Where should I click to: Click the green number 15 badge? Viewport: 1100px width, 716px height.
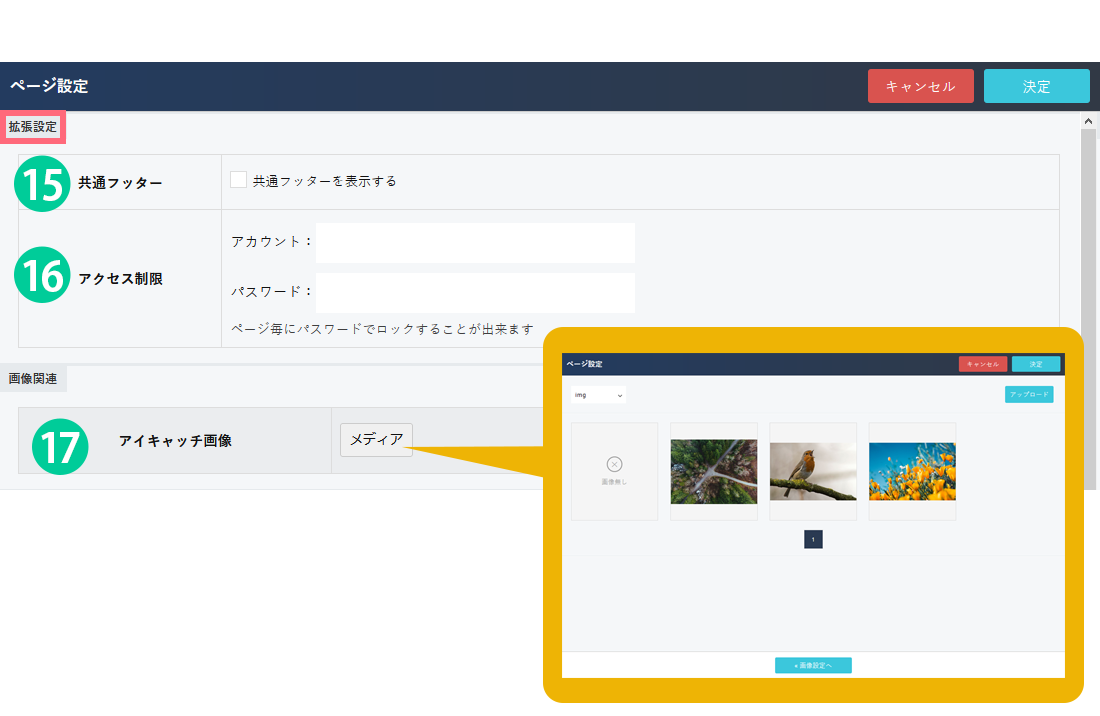coord(42,184)
